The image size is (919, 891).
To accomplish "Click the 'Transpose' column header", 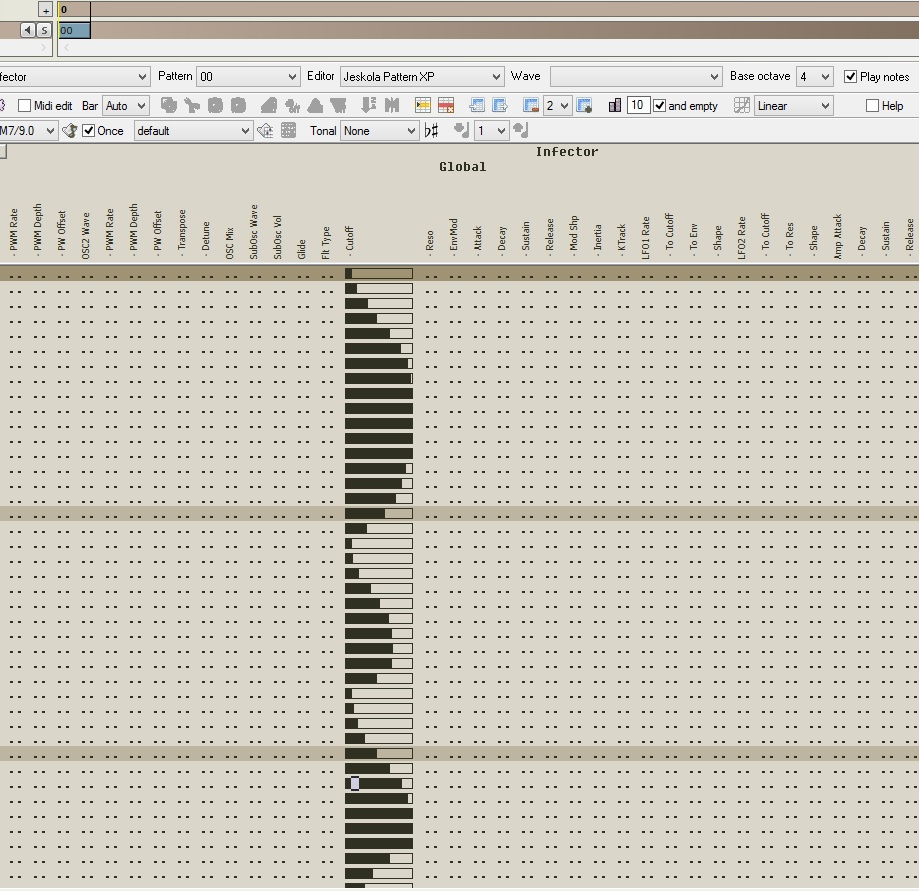I will (x=182, y=232).
